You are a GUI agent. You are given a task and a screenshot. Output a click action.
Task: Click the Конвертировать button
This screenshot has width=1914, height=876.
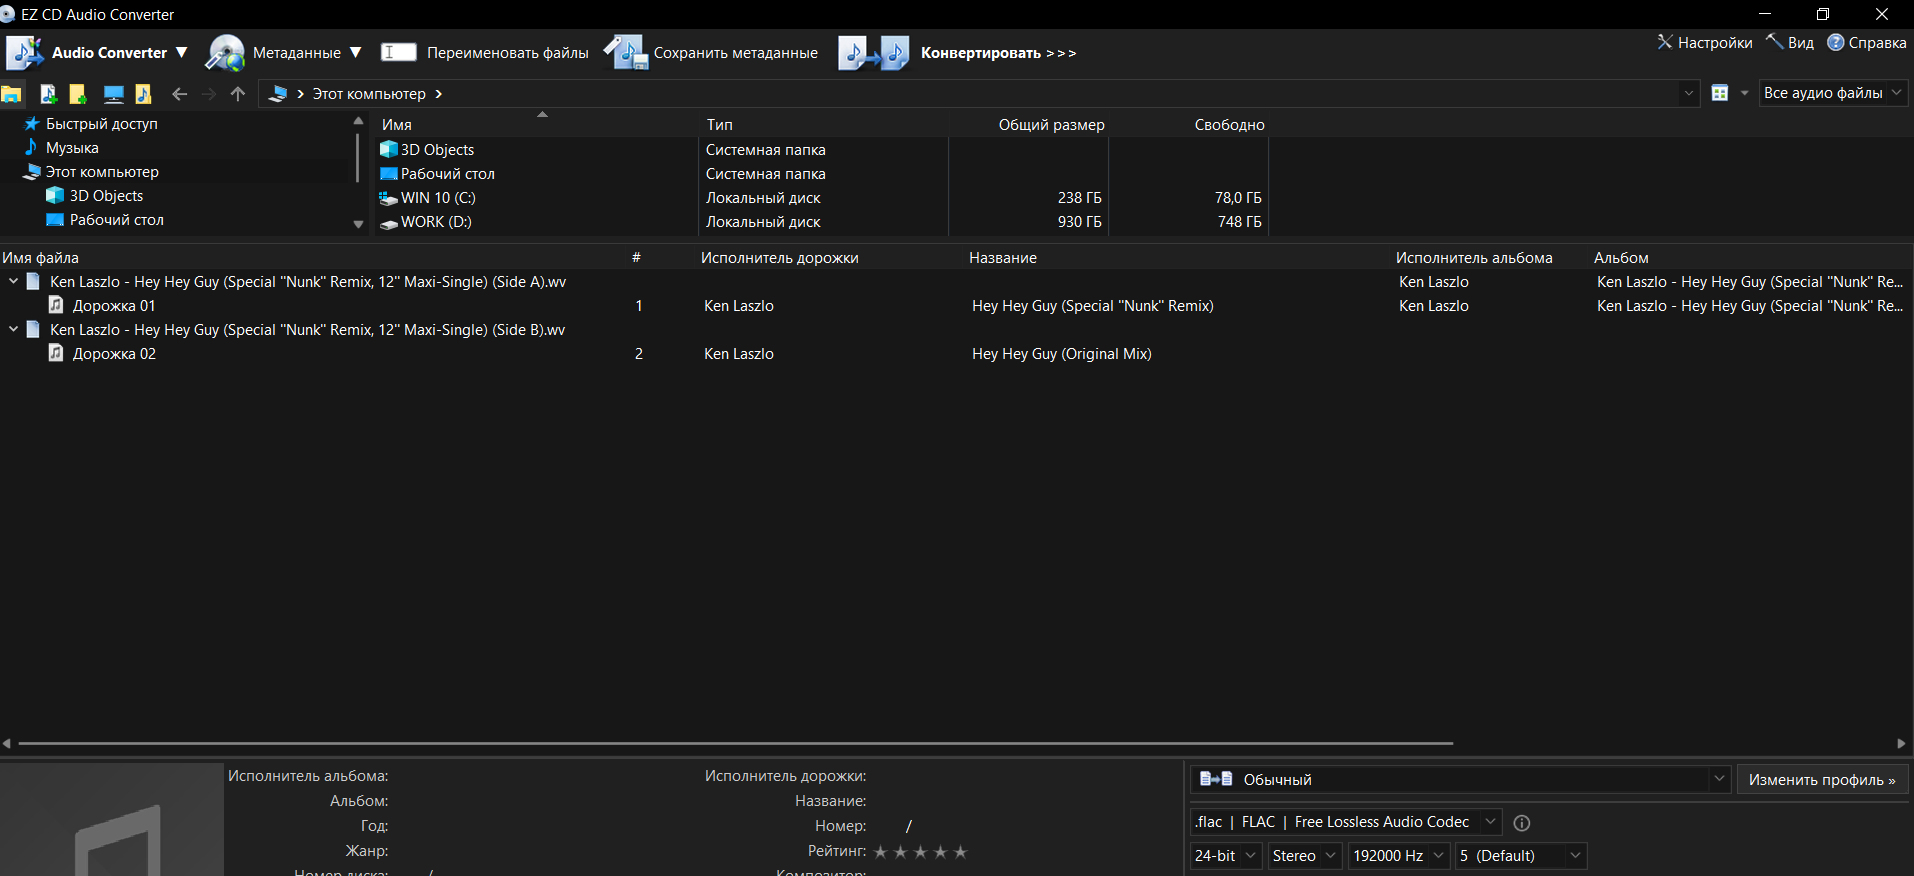pyautogui.click(x=958, y=53)
